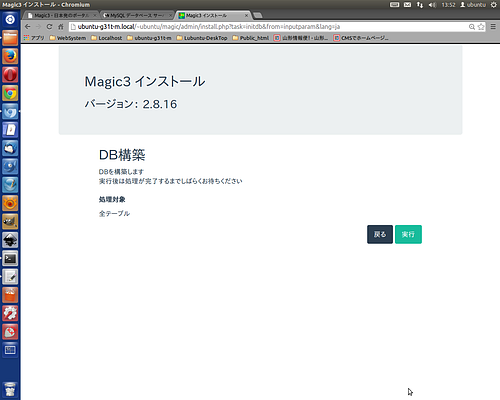Click the zoom magnifier in address bar
This screenshot has width=500, height=400.
pyautogui.click(x=472, y=27)
